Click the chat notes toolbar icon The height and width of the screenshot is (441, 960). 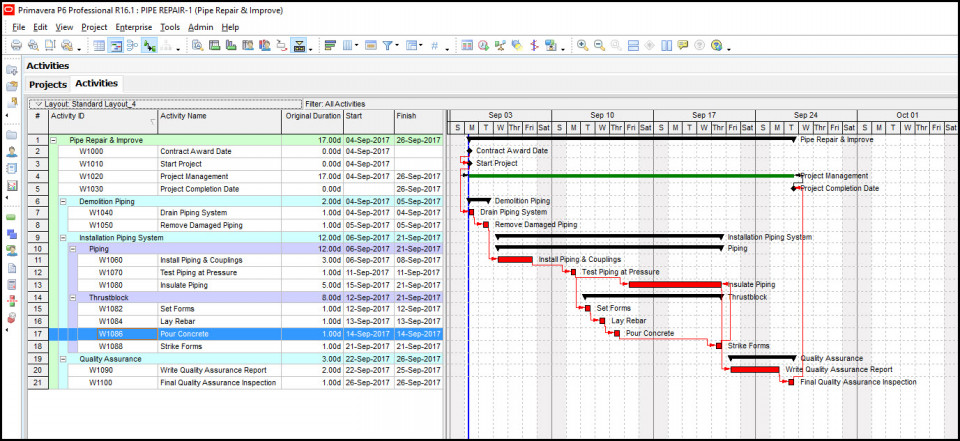click(x=683, y=46)
